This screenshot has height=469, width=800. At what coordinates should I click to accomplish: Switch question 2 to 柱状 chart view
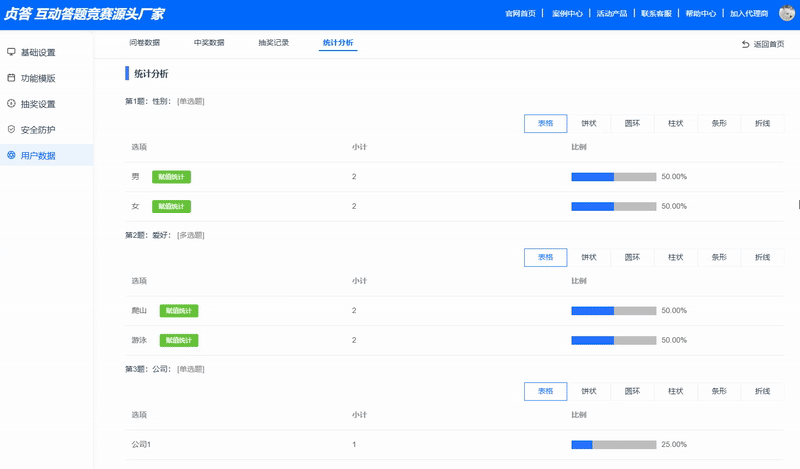pos(676,257)
